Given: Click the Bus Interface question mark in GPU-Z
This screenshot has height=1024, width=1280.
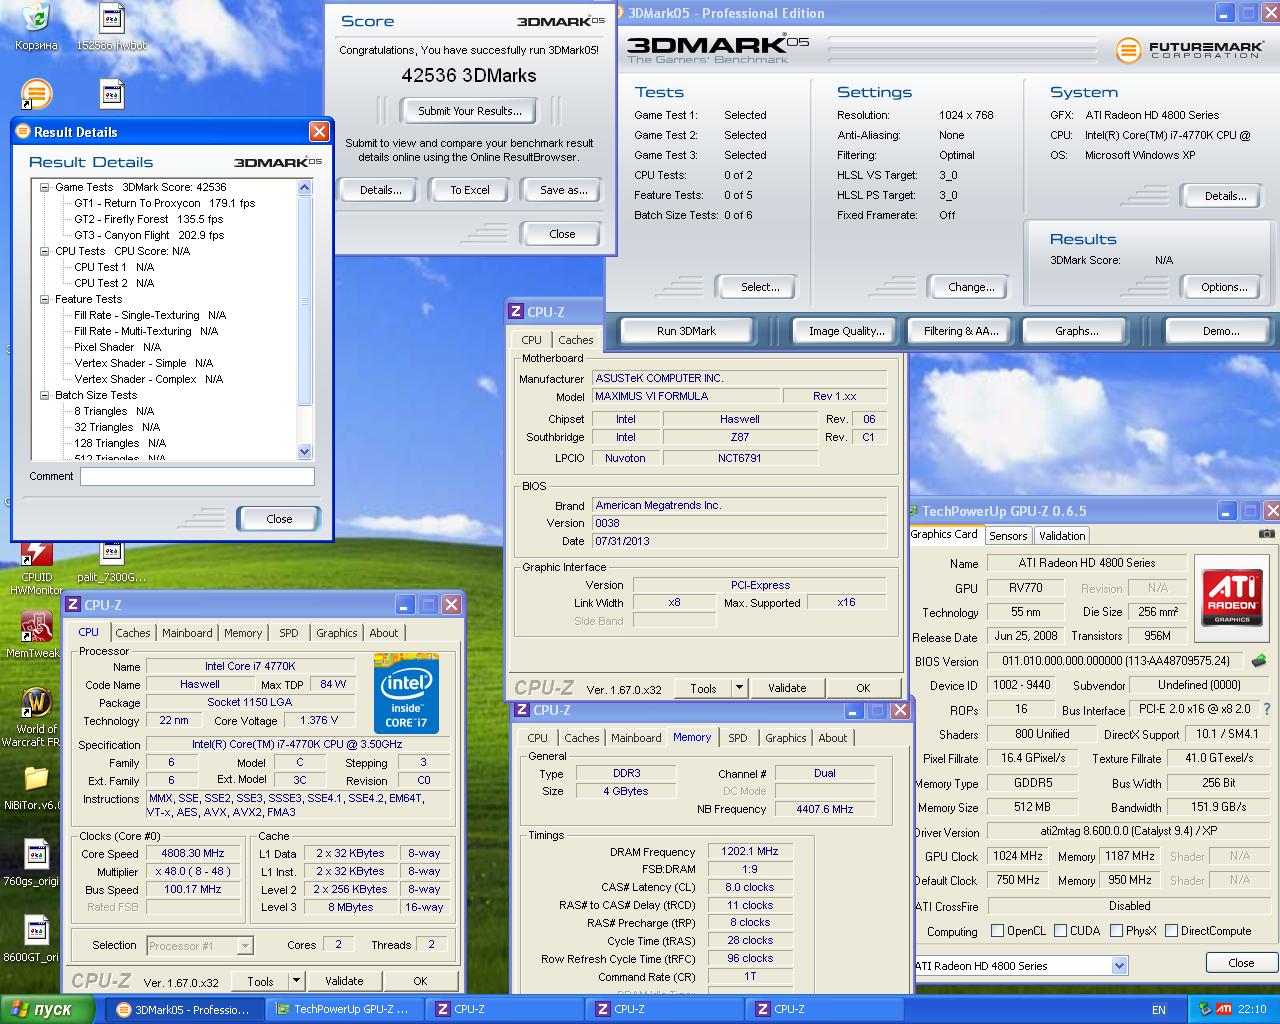Looking at the screenshot, I should tap(1267, 709).
